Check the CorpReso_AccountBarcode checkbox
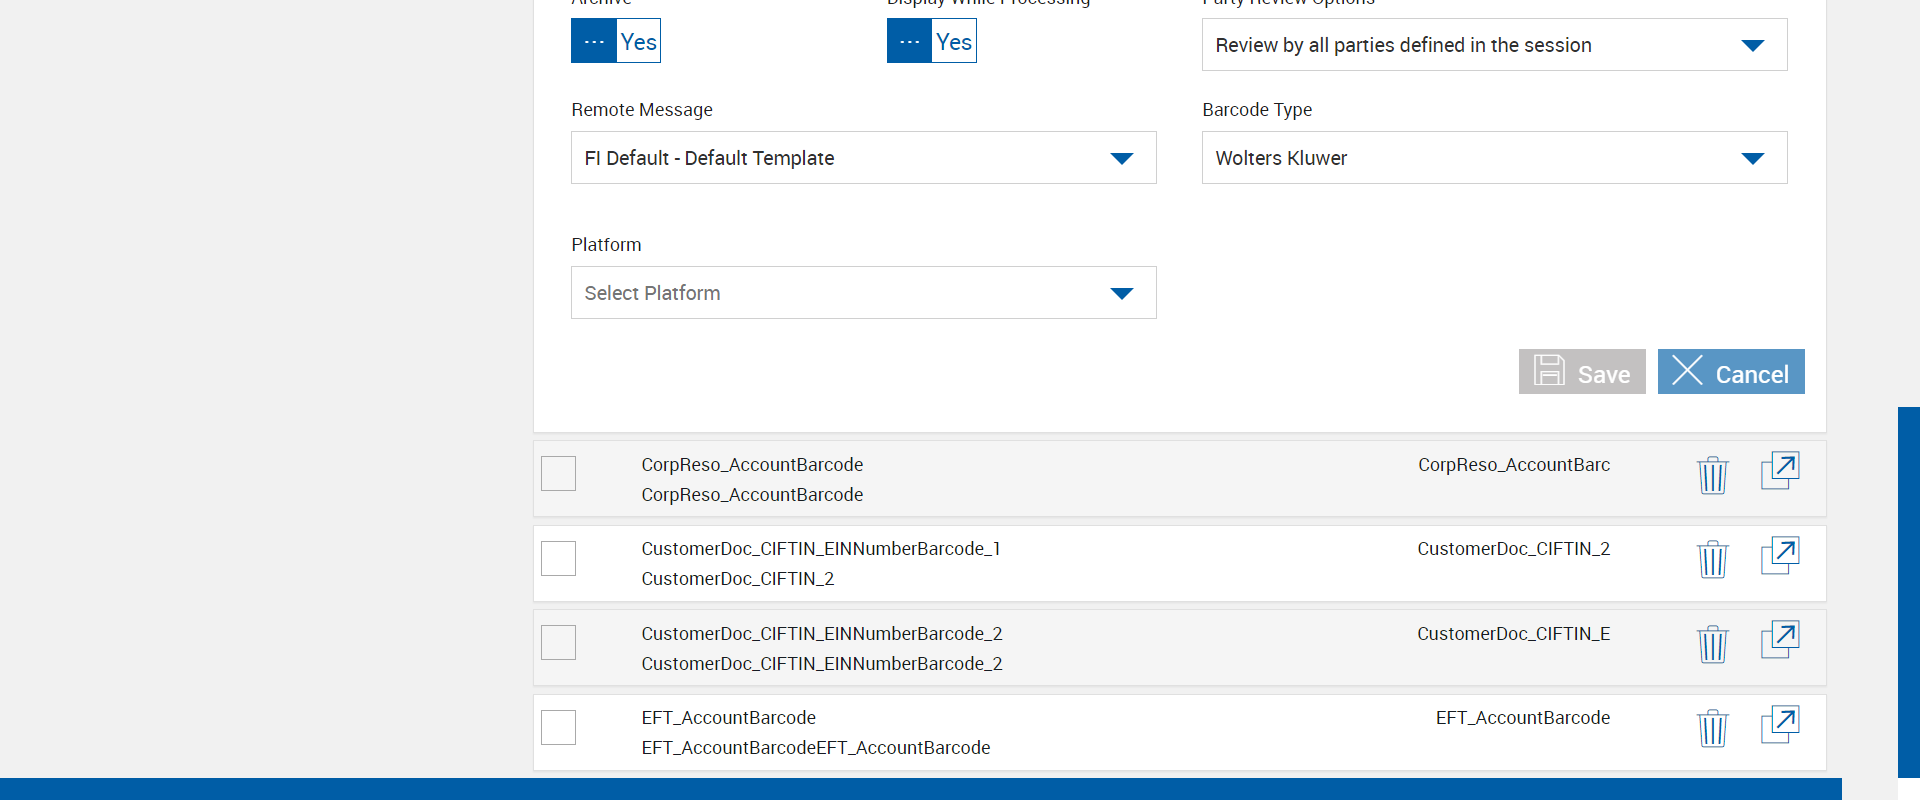1920x800 pixels. pyautogui.click(x=558, y=473)
